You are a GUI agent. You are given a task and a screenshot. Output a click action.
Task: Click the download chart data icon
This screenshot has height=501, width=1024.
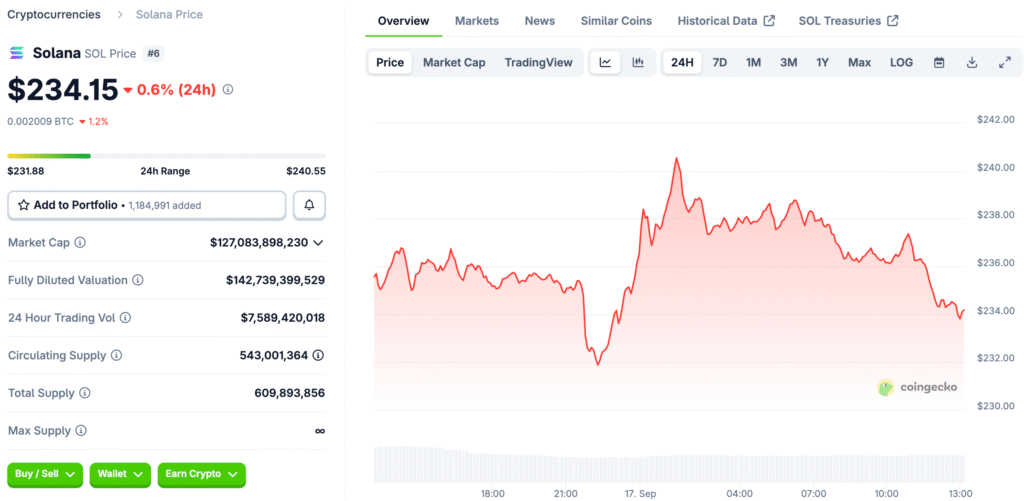point(972,63)
